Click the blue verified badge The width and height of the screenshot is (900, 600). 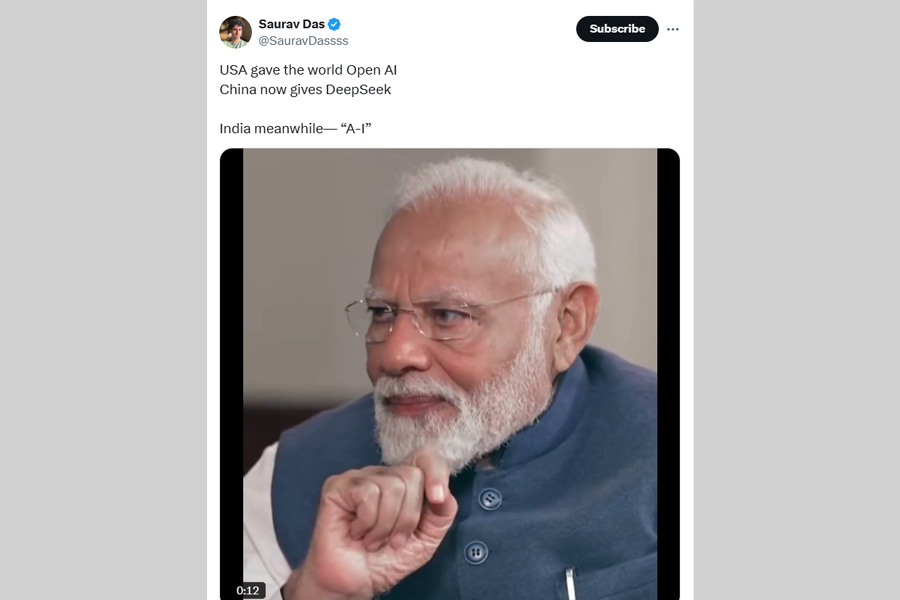pos(334,24)
